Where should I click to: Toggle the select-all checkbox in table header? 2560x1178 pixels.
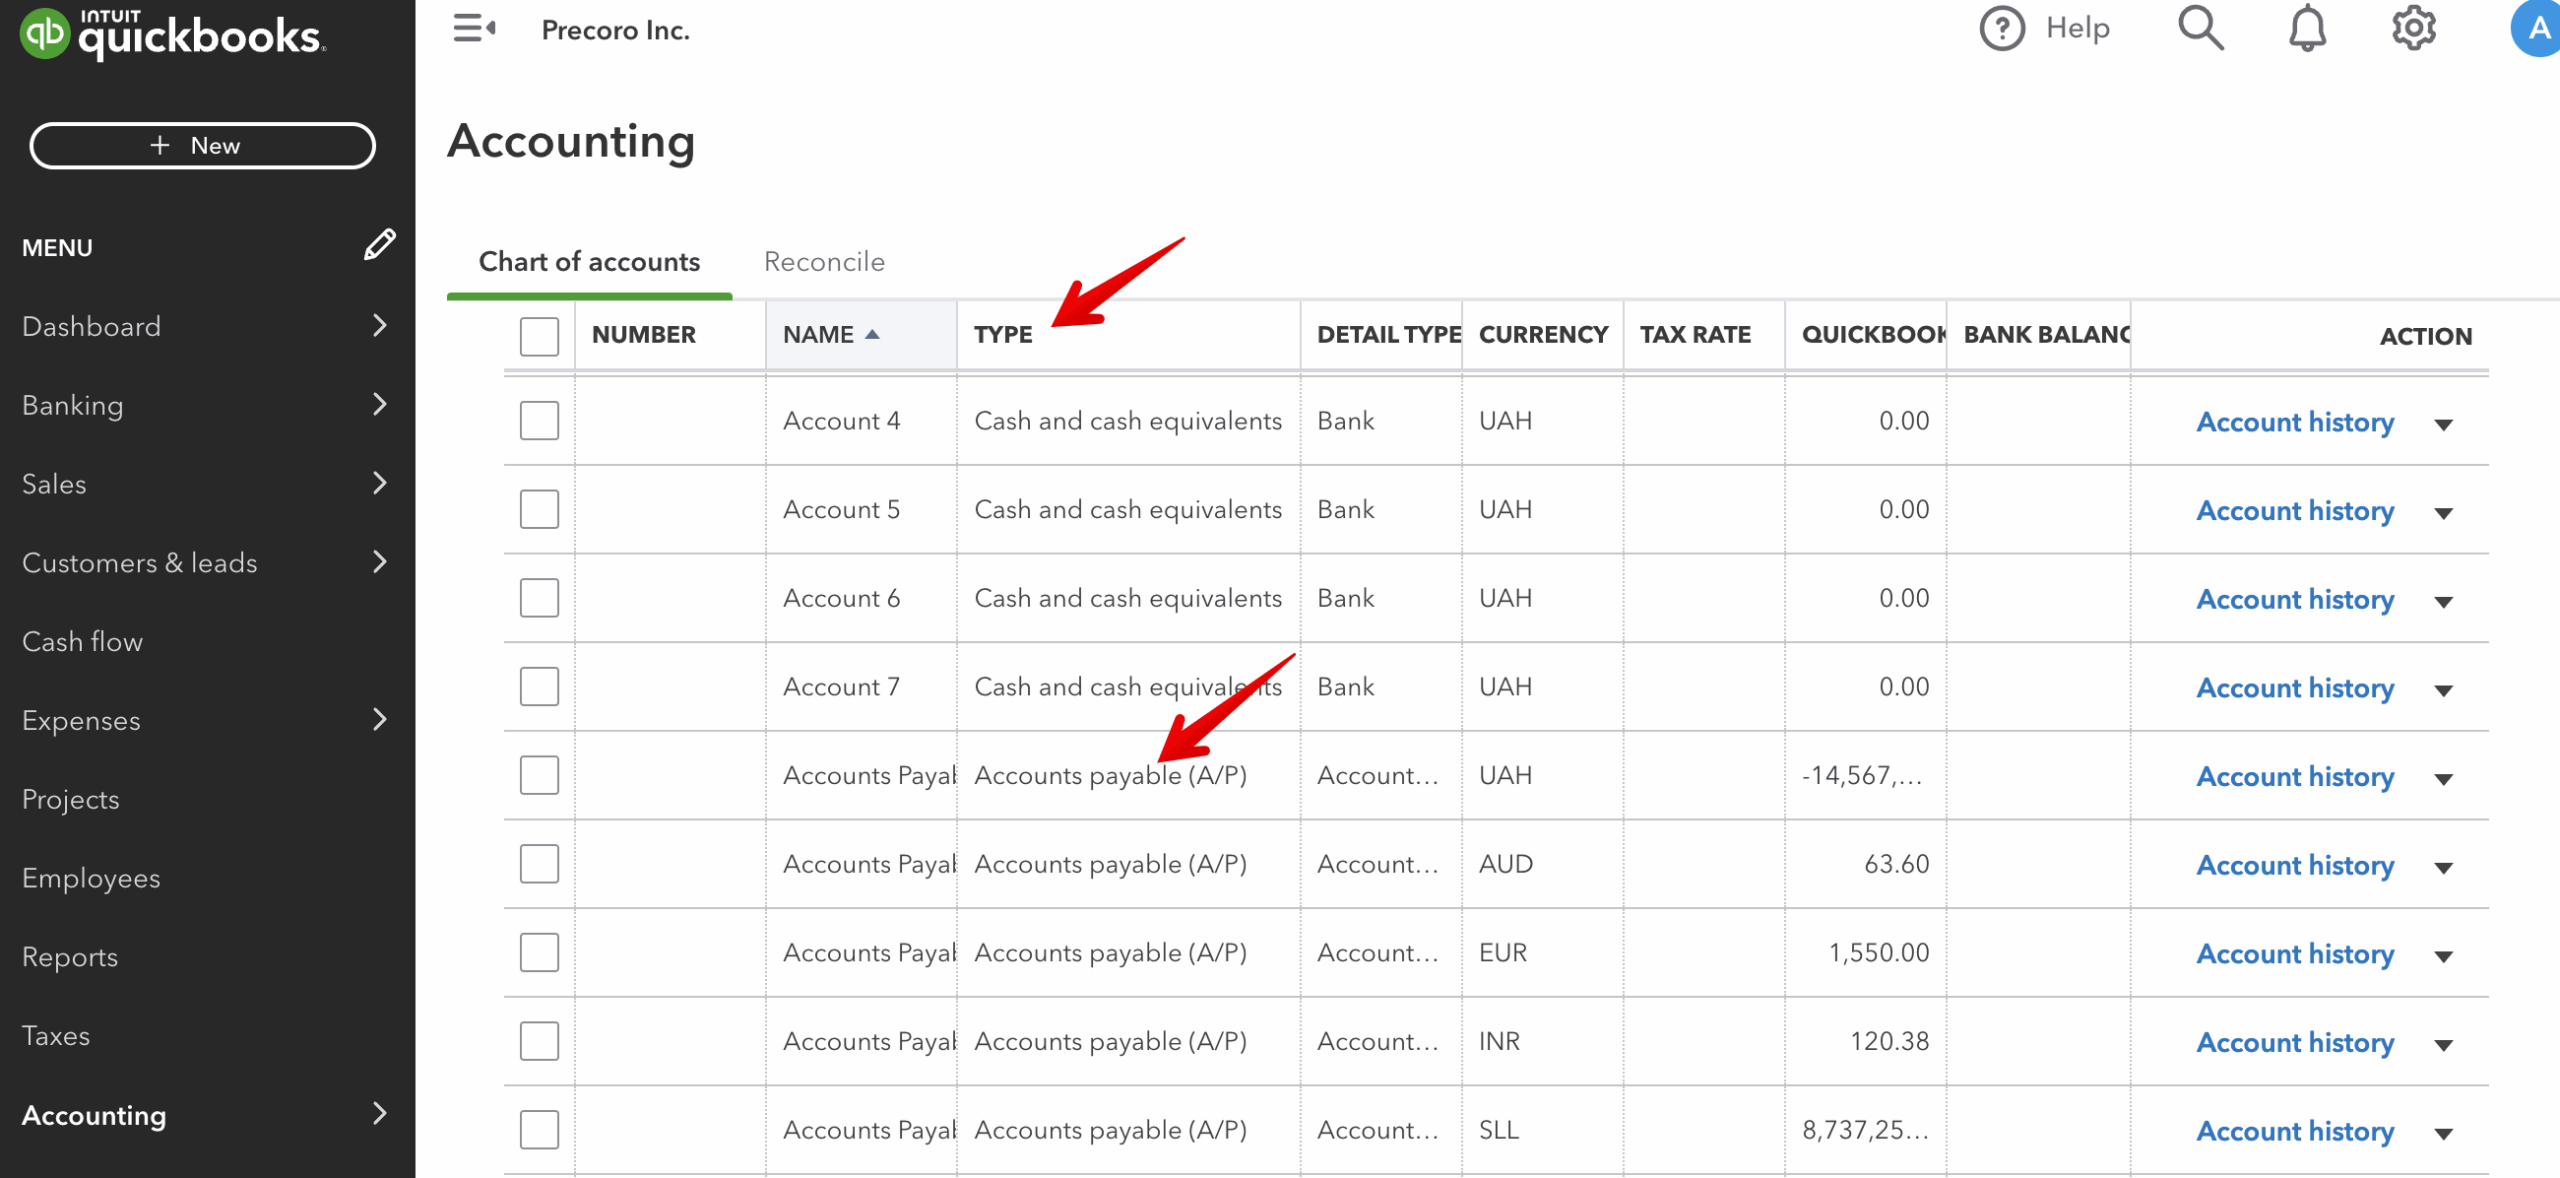coord(539,336)
